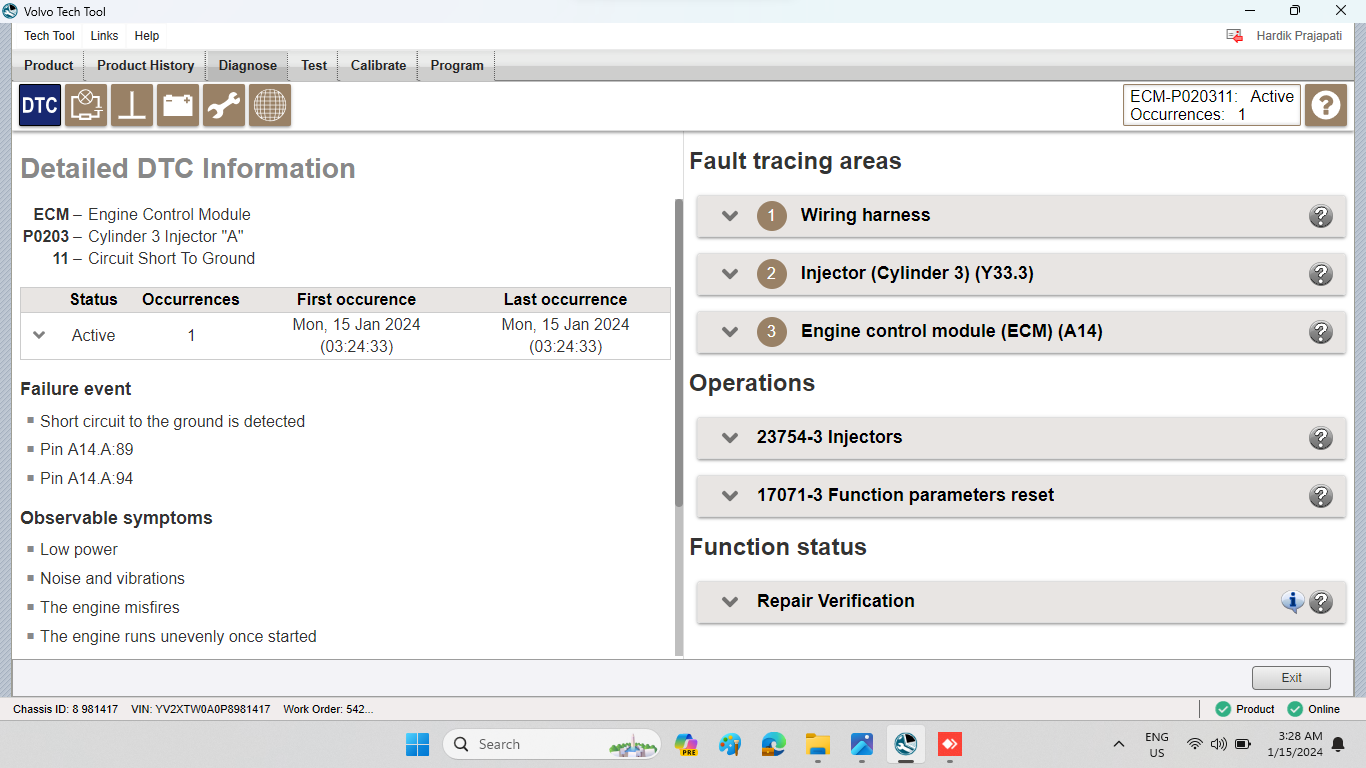
Task: Open help for Wiring harness
Action: tap(1321, 215)
